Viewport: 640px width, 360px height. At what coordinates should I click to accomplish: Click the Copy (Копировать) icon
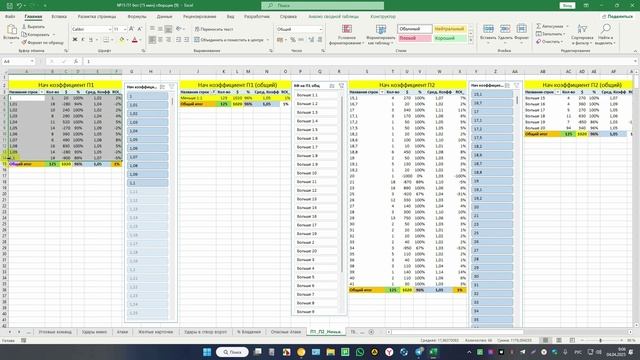tap(24, 34)
